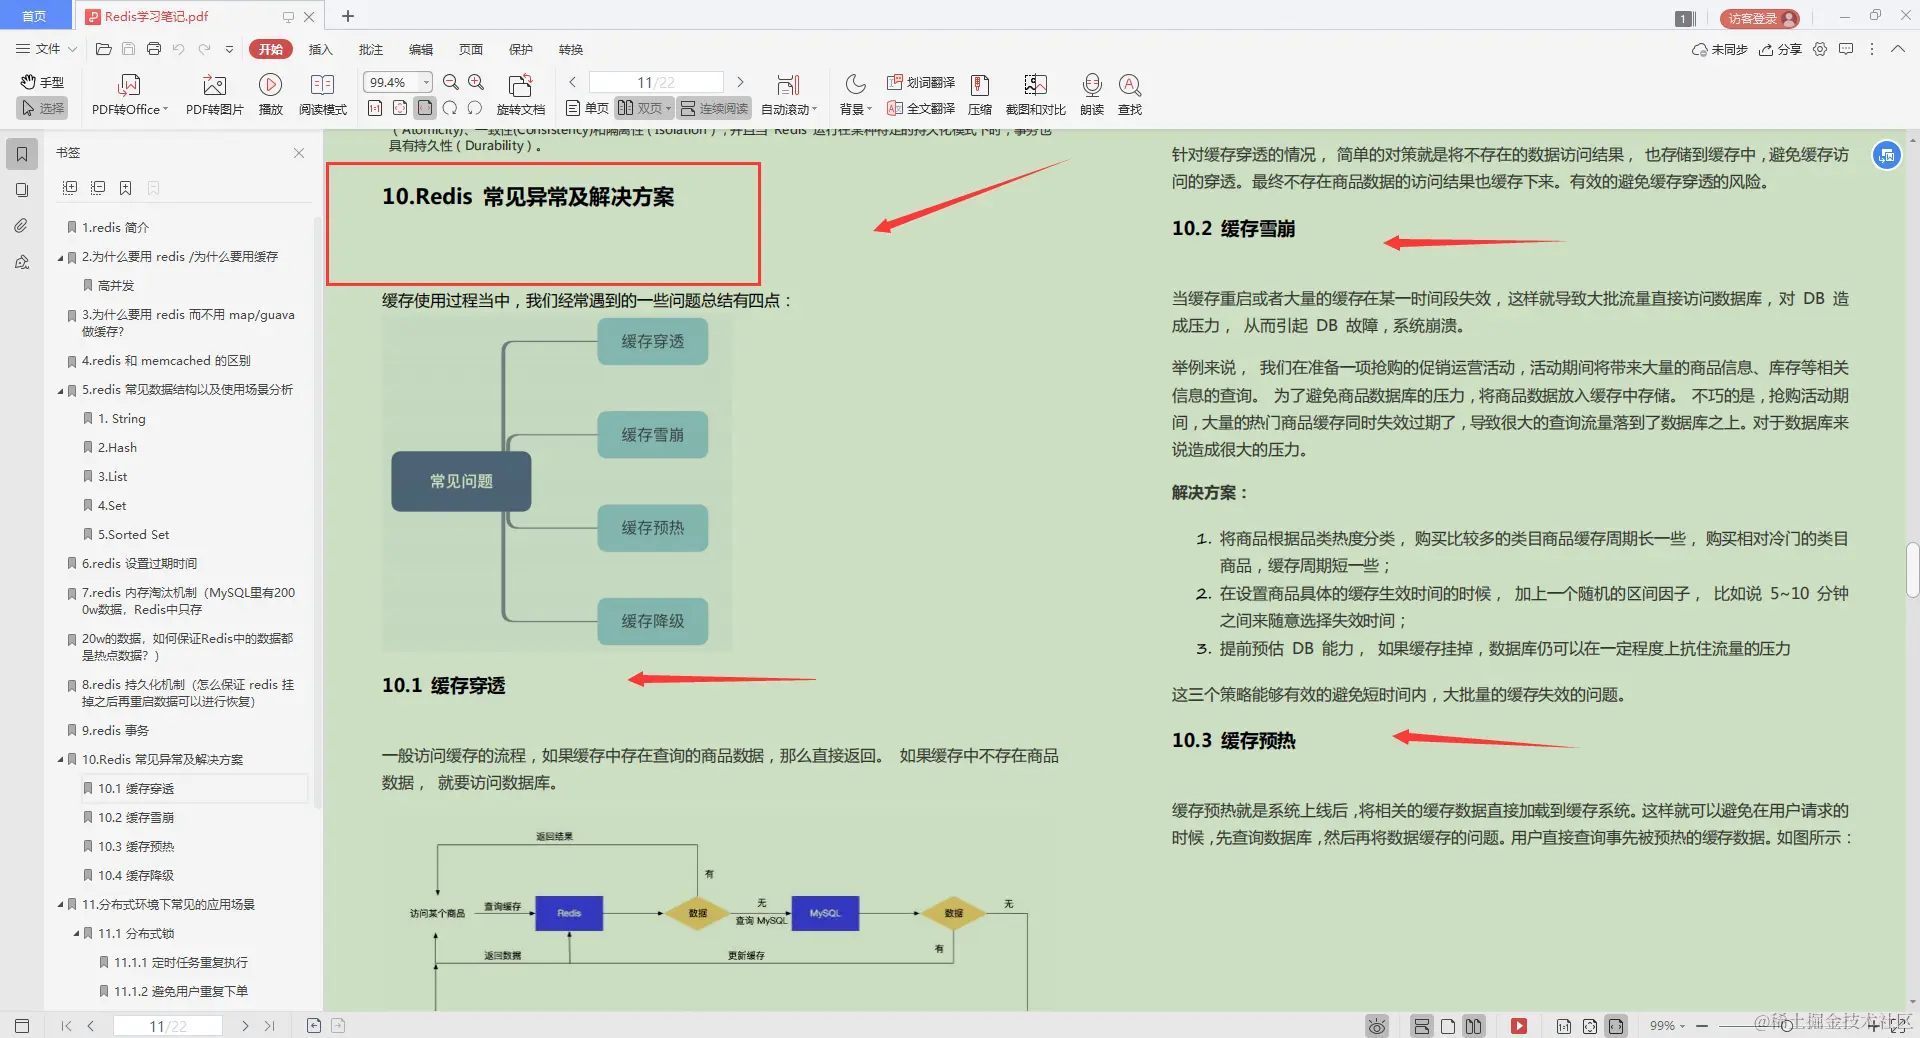Viewport: 1920px width, 1038px height.
Task: Open the zoom percentage dropdown
Action: click(425, 82)
